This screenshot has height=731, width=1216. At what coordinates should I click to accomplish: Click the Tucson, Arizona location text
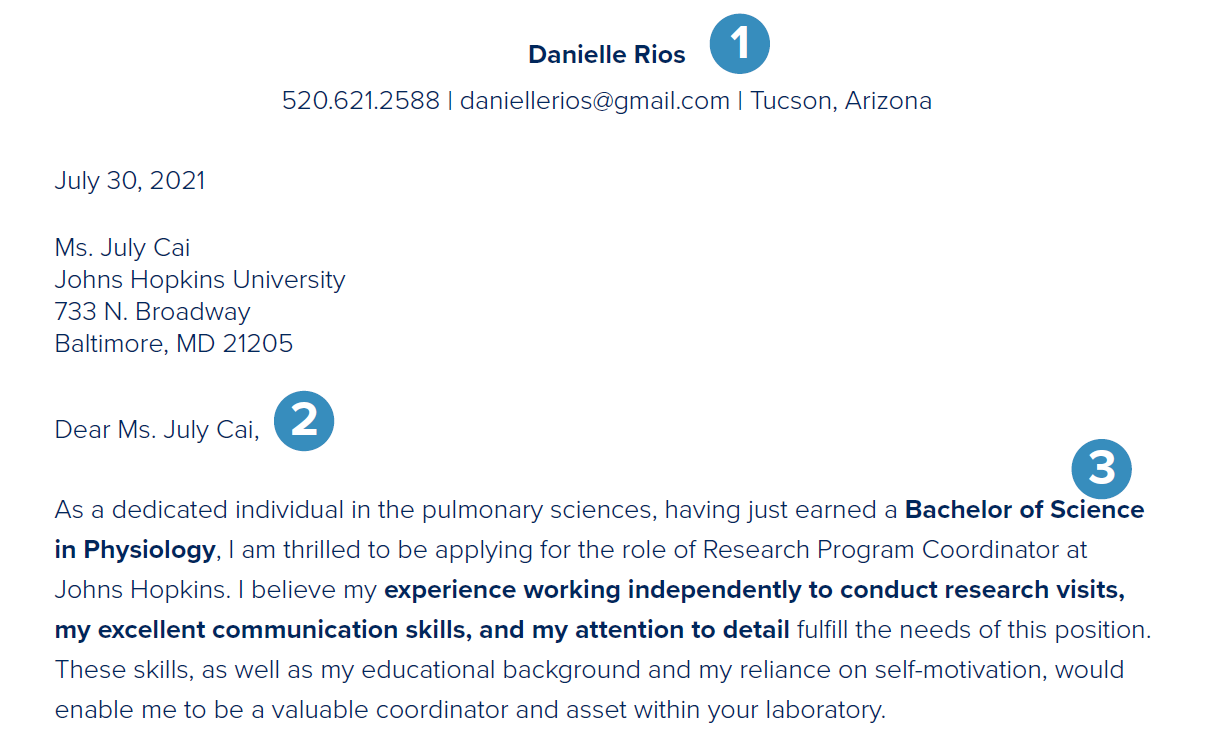coord(841,101)
